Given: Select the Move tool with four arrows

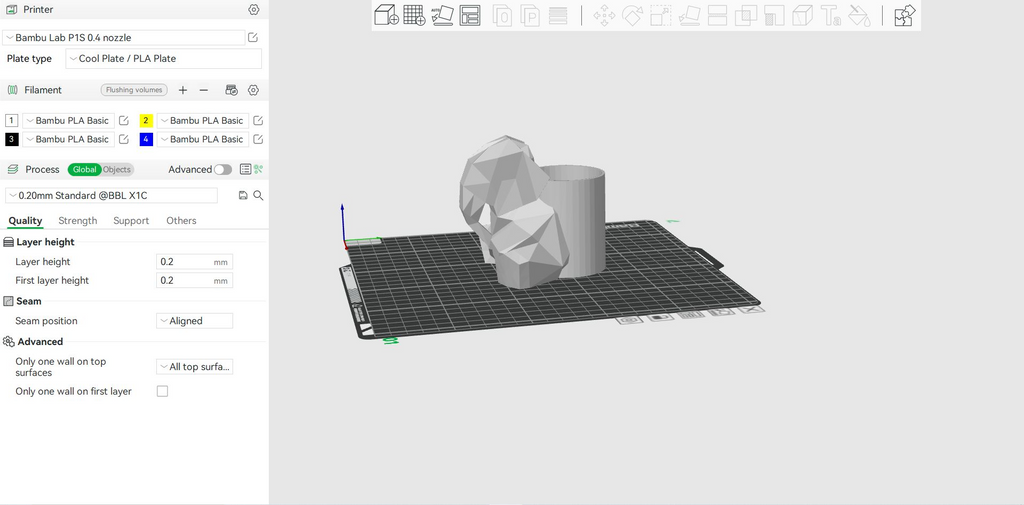Looking at the screenshot, I should pyautogui.click(x=604, y=15).
